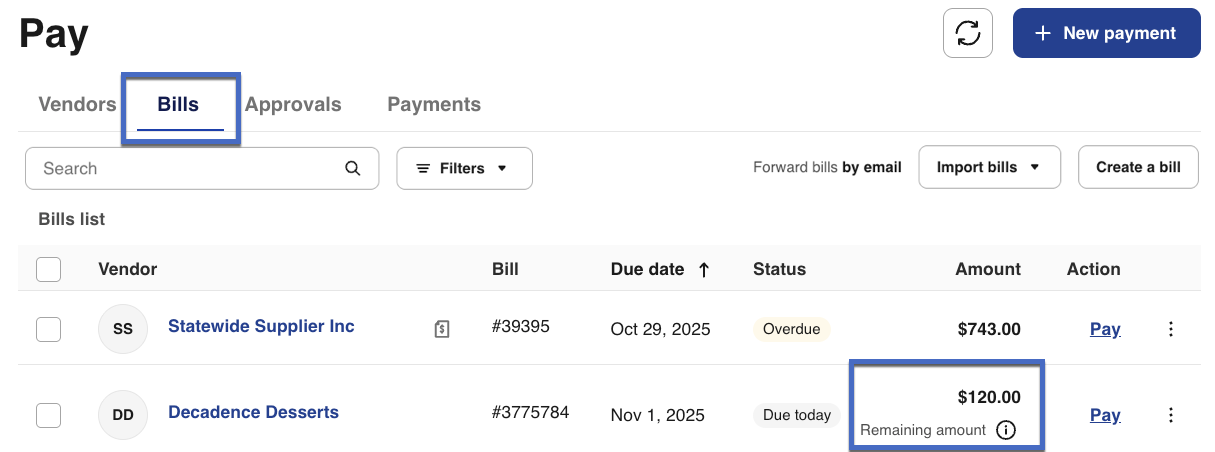Click the search magnifier icon
The height and width of the screenshot is (452, 1215).
pos(352,168)
